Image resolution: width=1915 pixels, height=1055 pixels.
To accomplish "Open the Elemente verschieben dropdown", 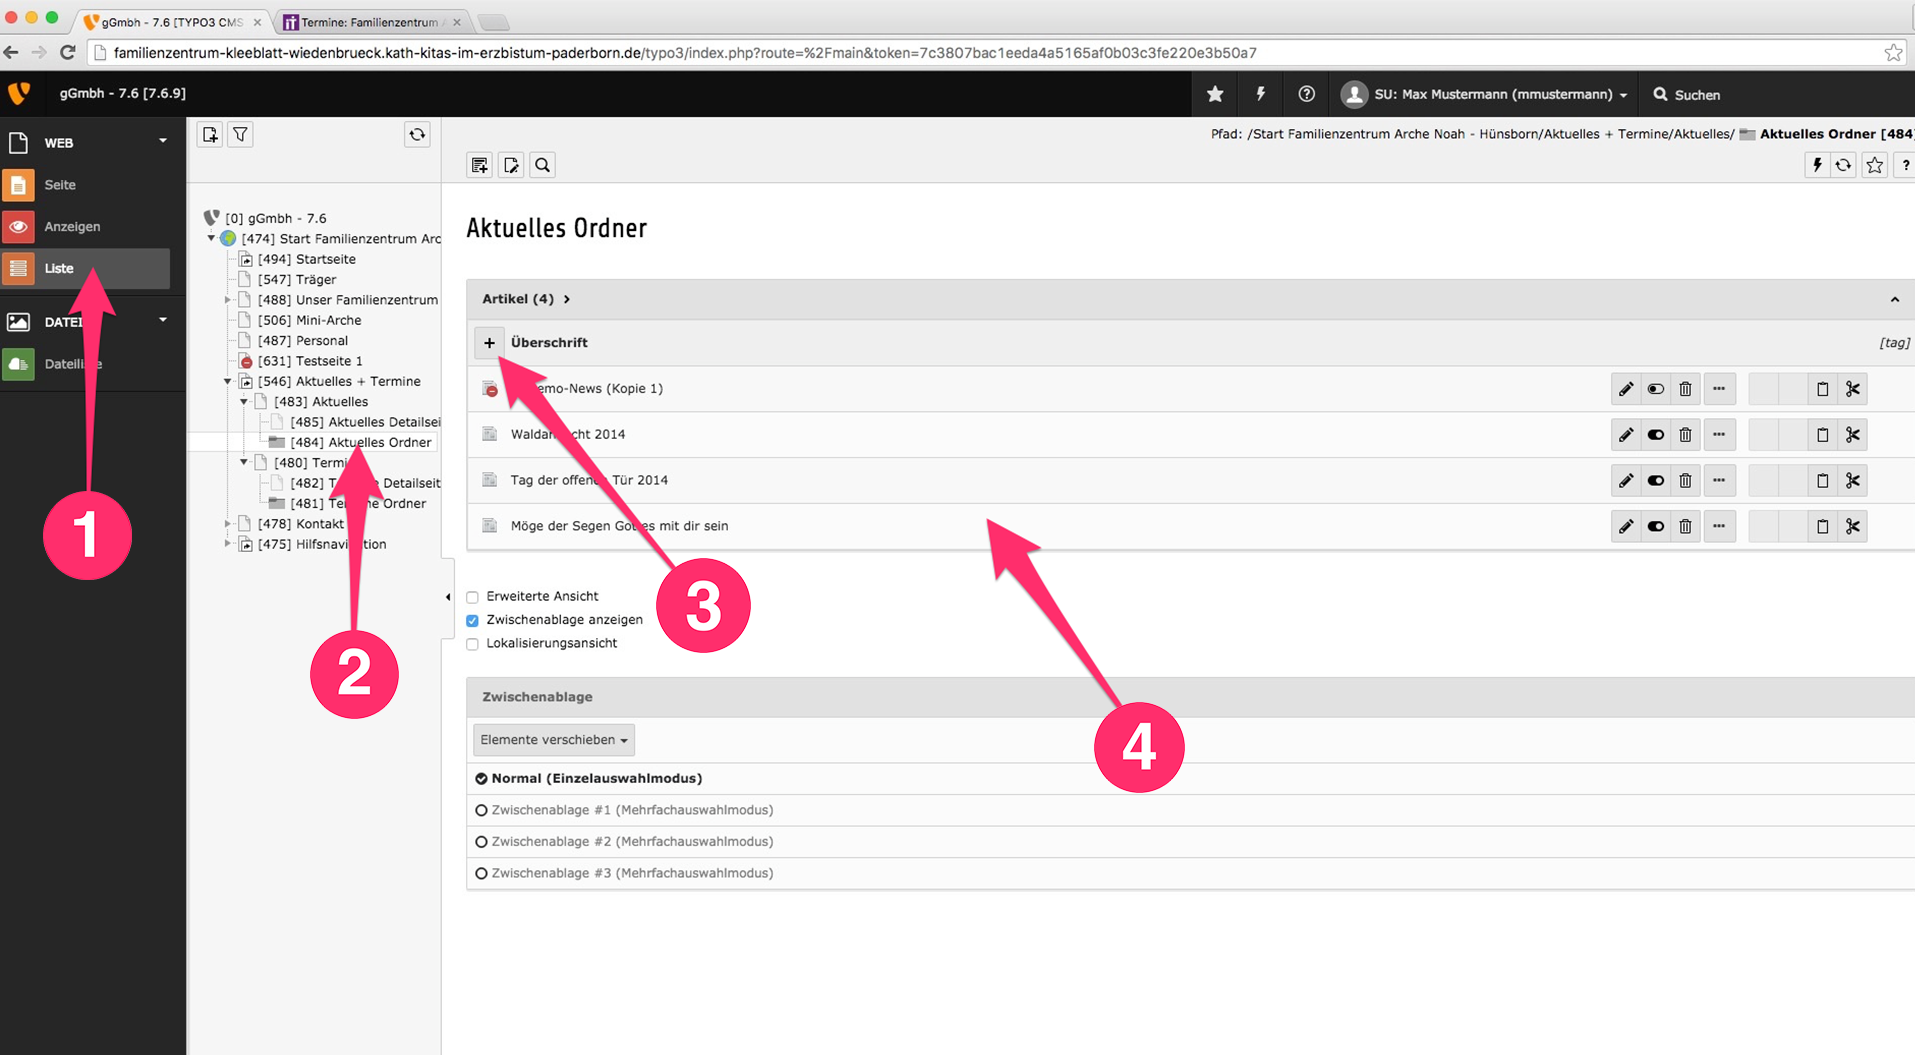I will pos(553,740).
